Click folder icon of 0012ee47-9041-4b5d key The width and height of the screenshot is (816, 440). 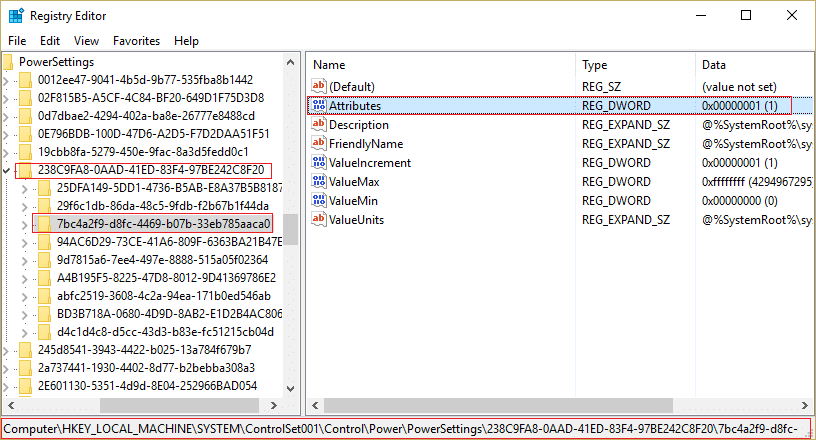click(x=25, y=80)
